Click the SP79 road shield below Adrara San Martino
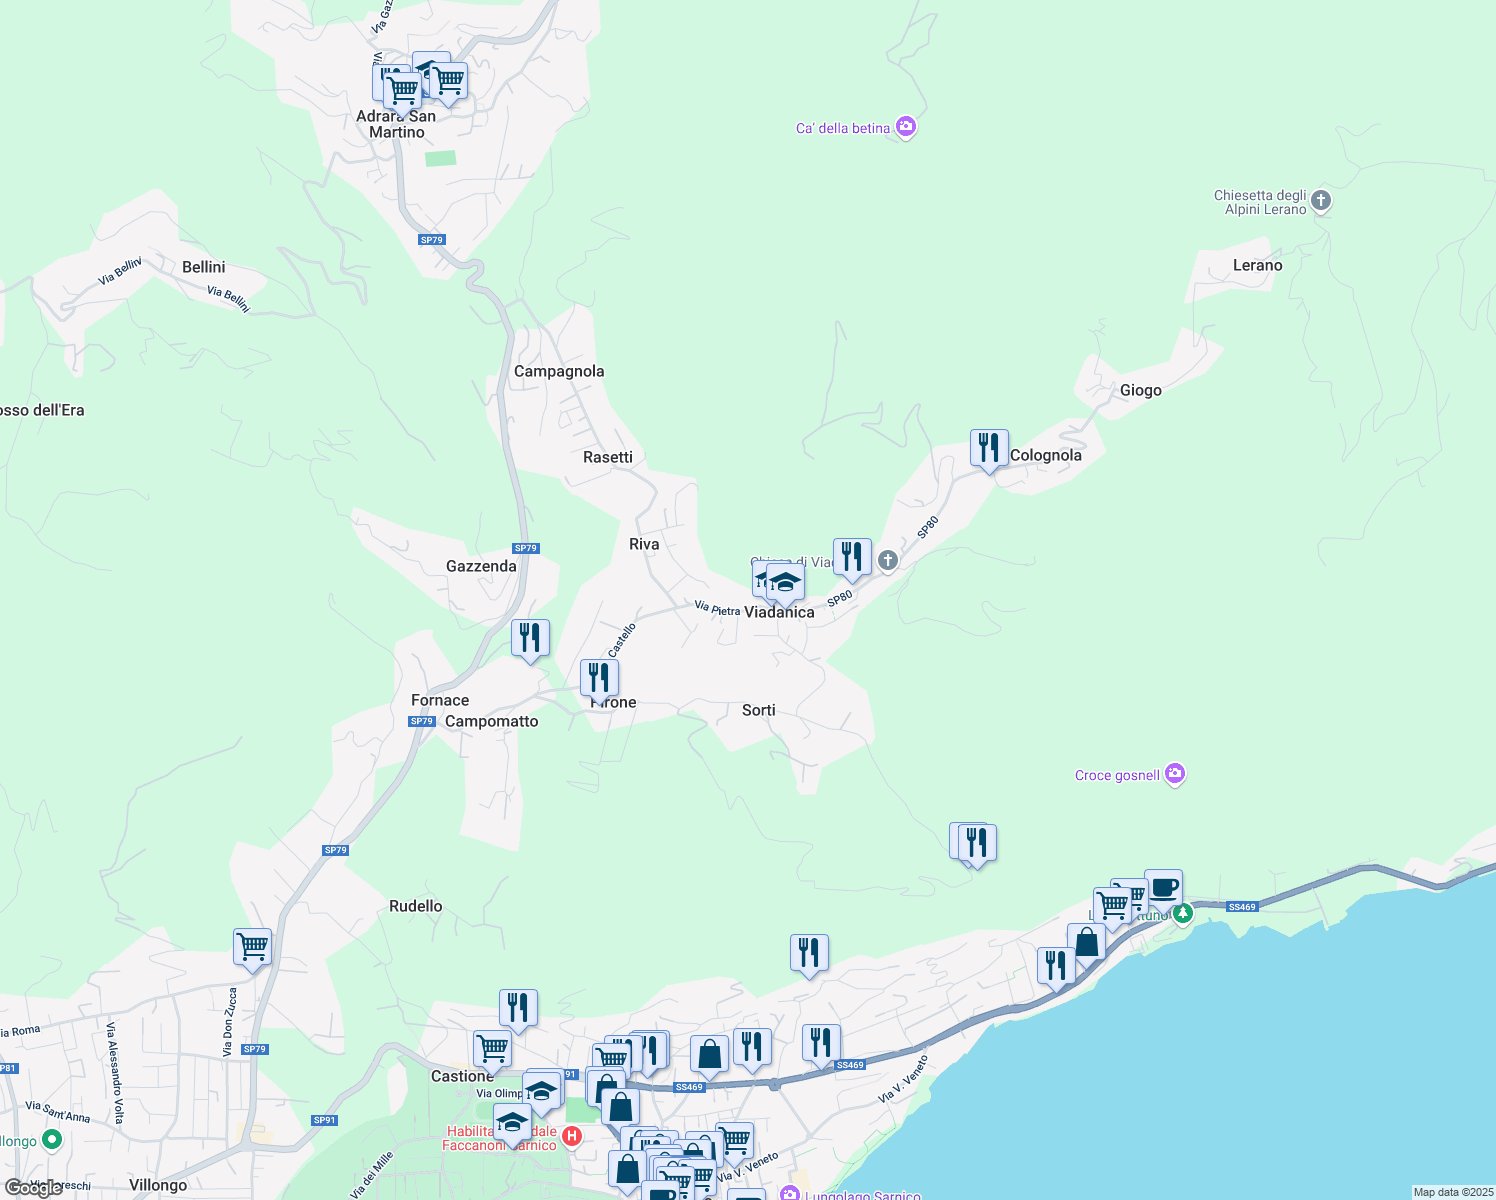1496x1200 pixels. coord(431,240)
